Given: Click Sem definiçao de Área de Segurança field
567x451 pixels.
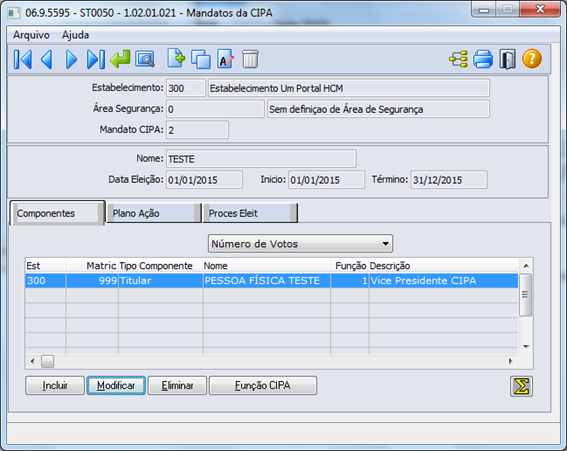Looking at the screenshot, I should pos(379,109).
